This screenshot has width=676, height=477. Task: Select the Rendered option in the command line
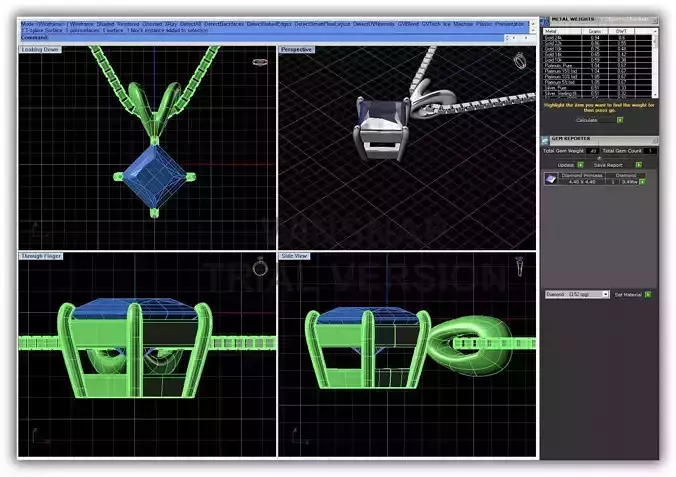[128, 24]
